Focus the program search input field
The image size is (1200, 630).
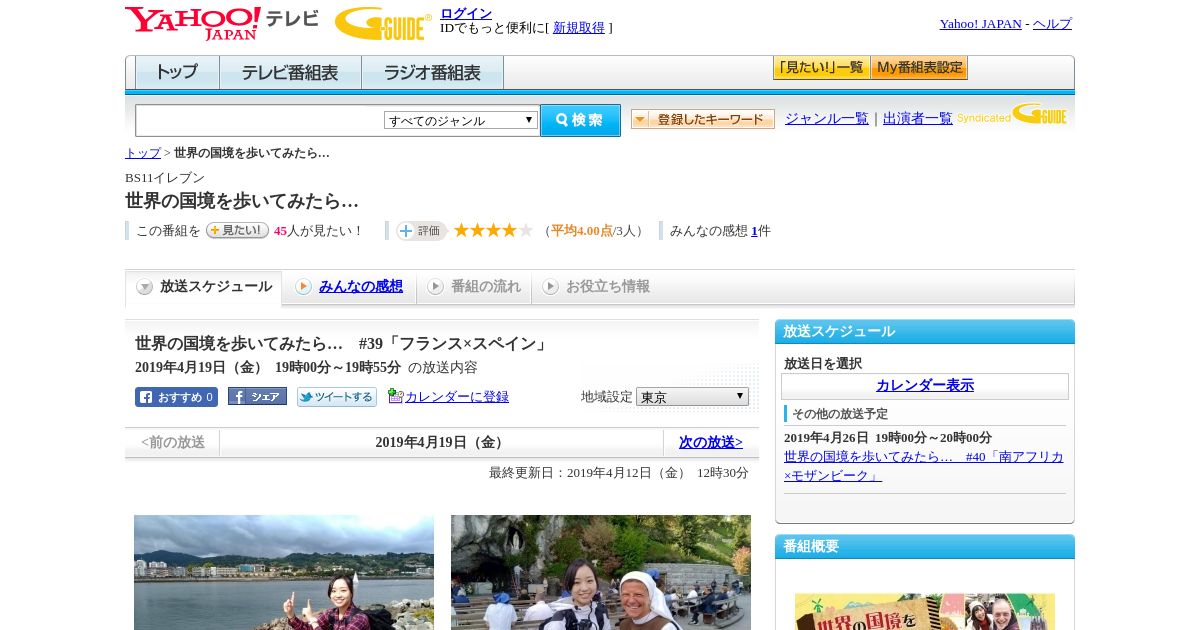coord(260,120)
